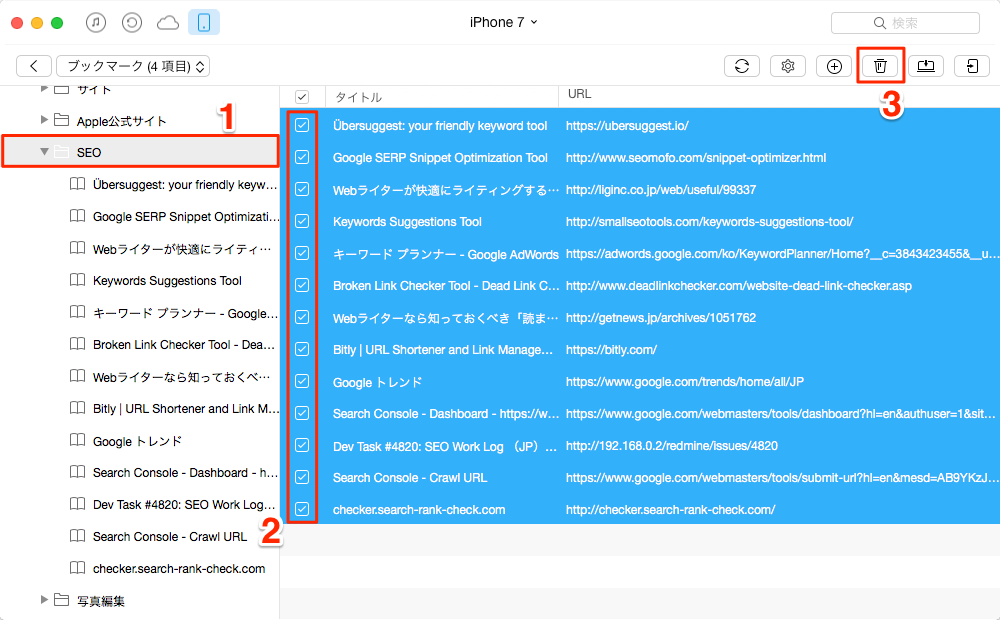Screen dimensions: 1000x620
Task: Click the trash delete button
Action: coord(880,66)
